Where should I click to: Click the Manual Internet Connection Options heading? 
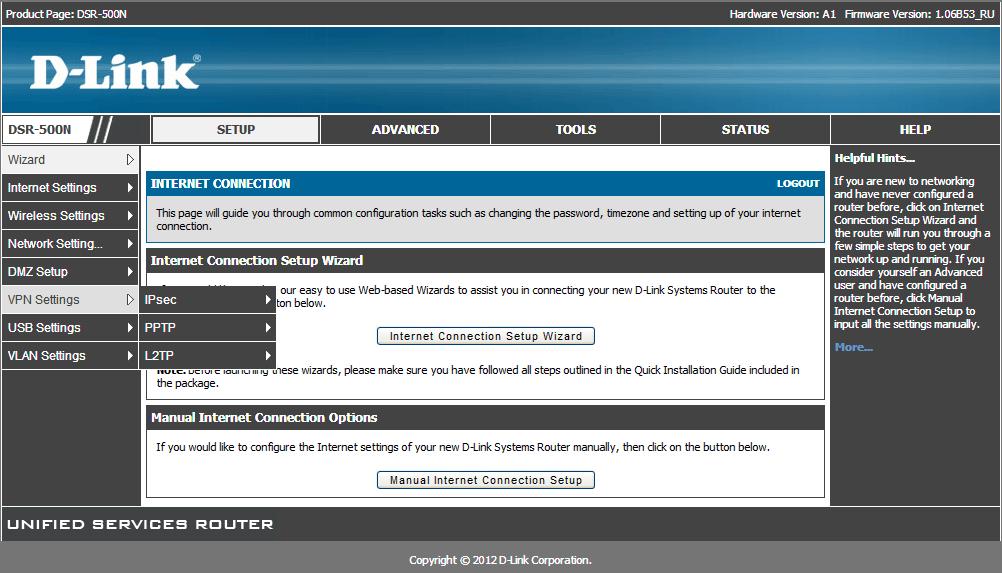(x=264, y=417)
